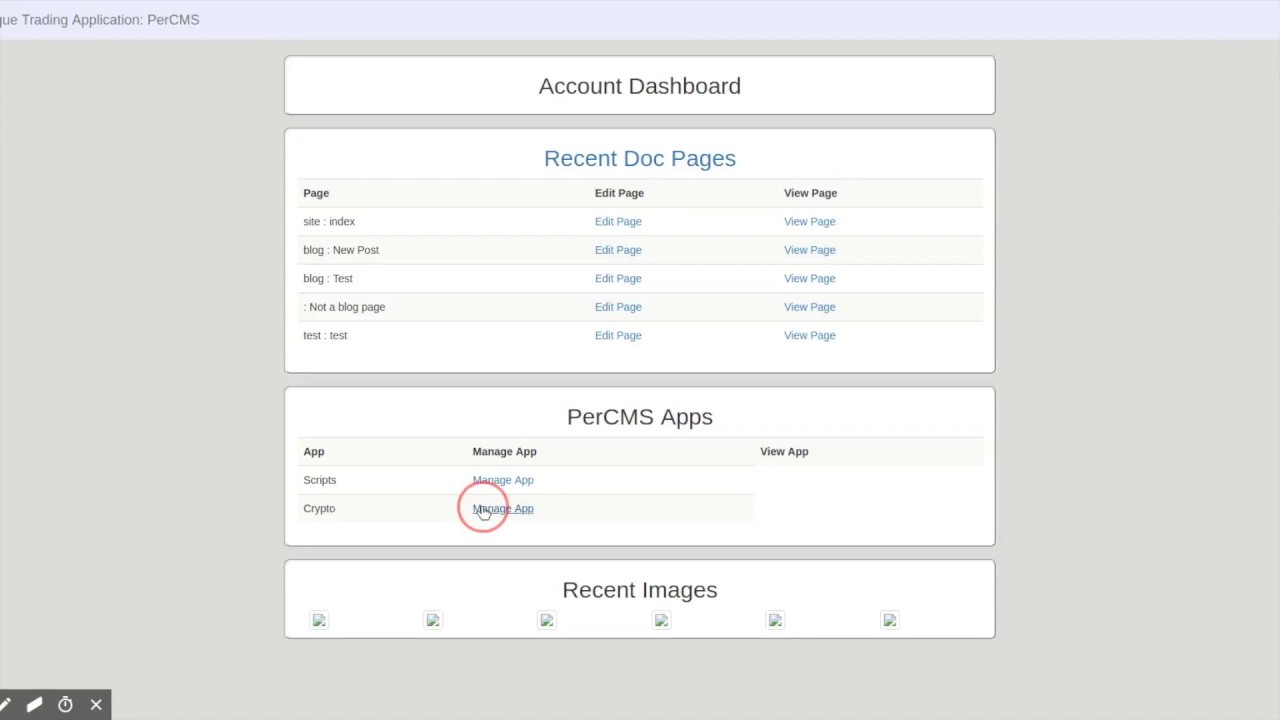This screenshot has height=720, width=1280.
Task: View the blog : Test page
Action: [x=810, y=278]
